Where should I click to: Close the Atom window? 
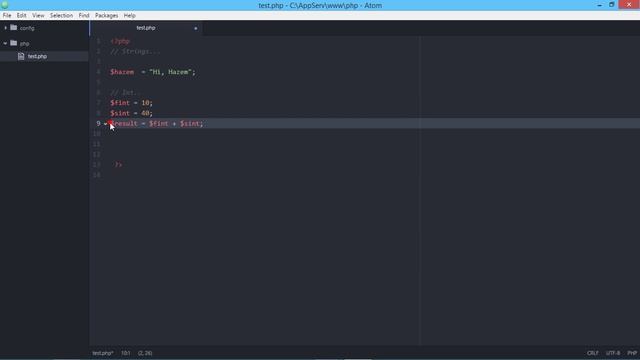point(629,4)
